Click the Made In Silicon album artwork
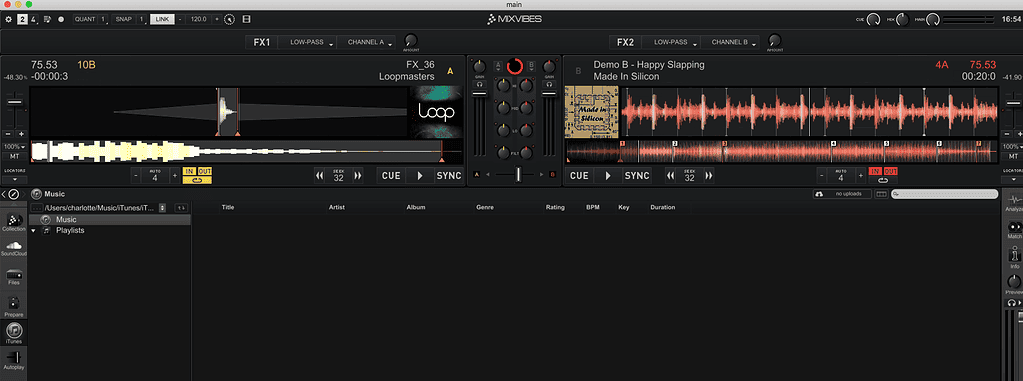Viewport: 1023px width, 381px height. 592,112
